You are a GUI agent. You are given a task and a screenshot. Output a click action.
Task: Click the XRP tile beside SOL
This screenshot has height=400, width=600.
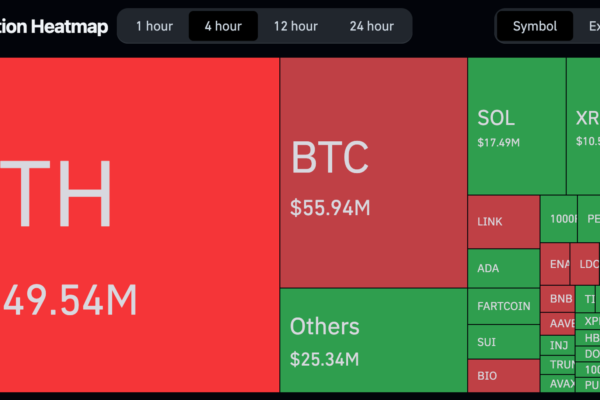coord(583,126)
